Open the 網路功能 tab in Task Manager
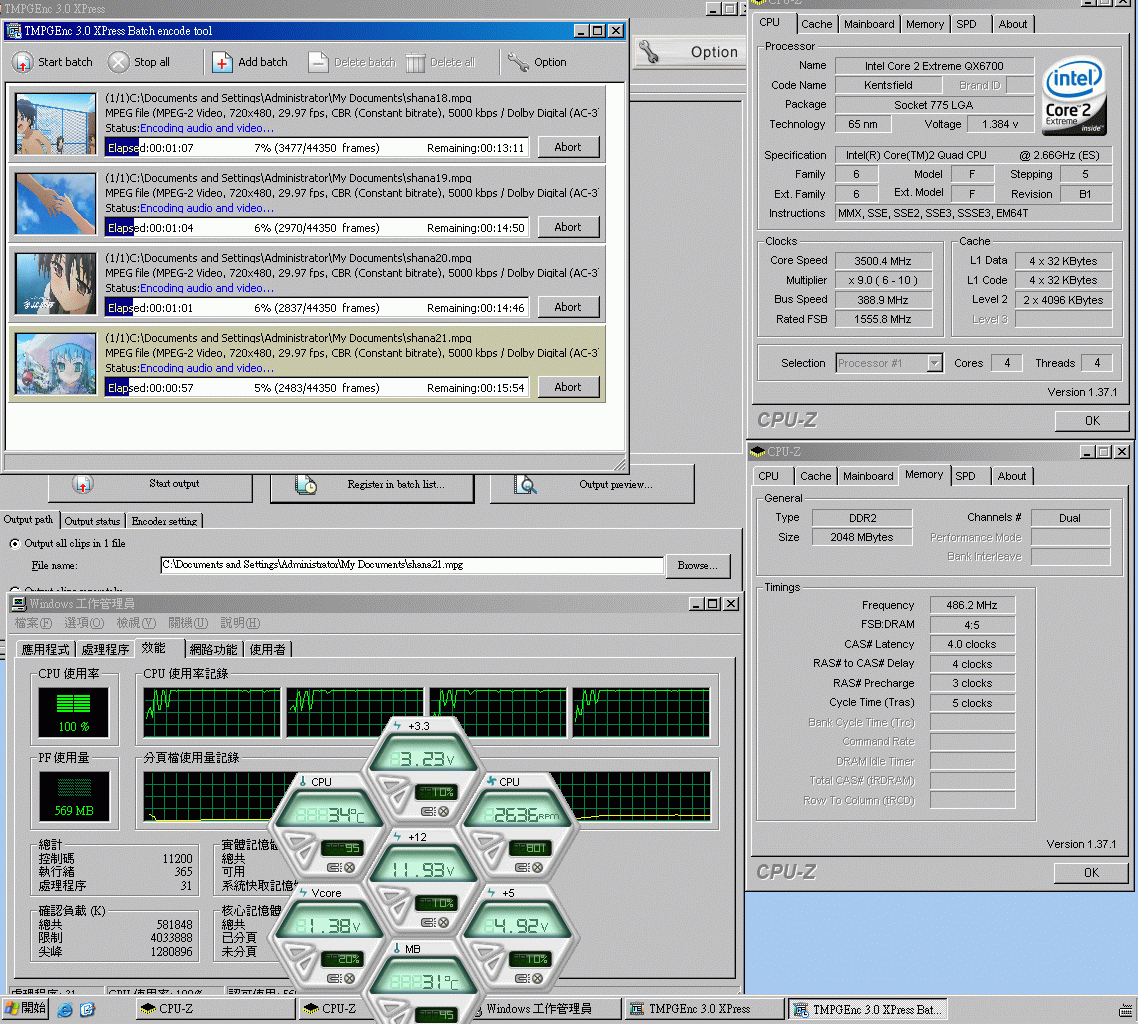This screenshot has height=1024, width=1138. (213, 650)
